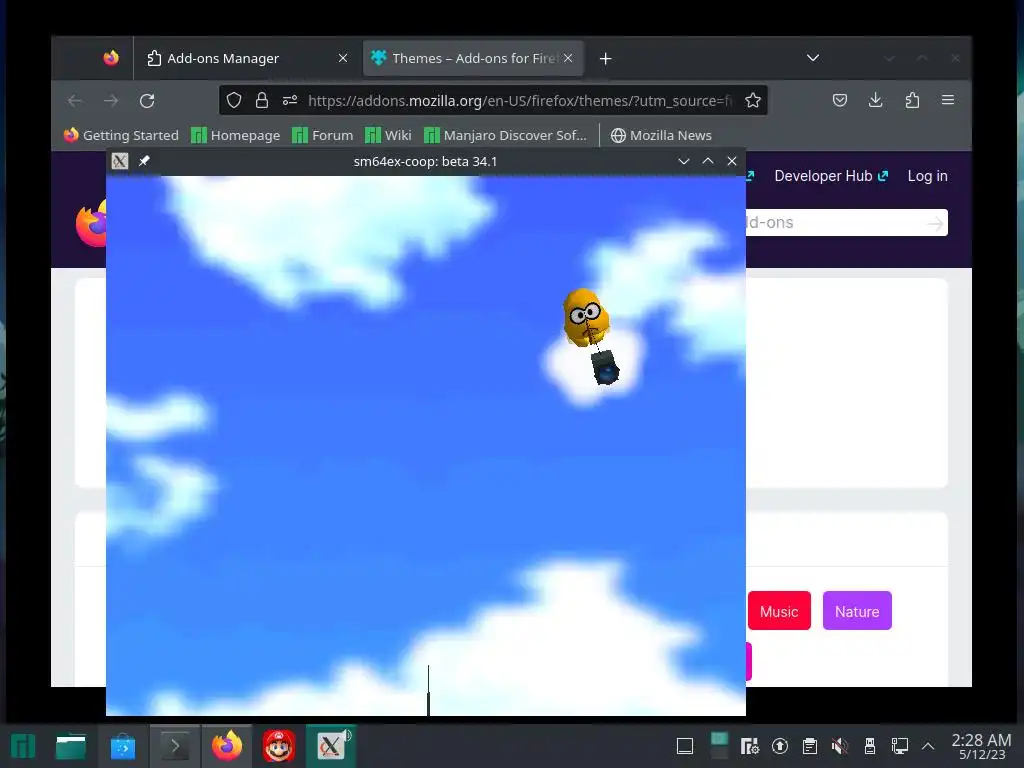The image size is (1024, 768).
Task: Go back one page
Action: coord(75,101)
